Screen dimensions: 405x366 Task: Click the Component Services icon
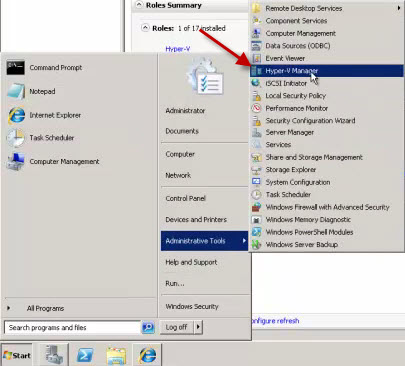[x=256, y=21]
